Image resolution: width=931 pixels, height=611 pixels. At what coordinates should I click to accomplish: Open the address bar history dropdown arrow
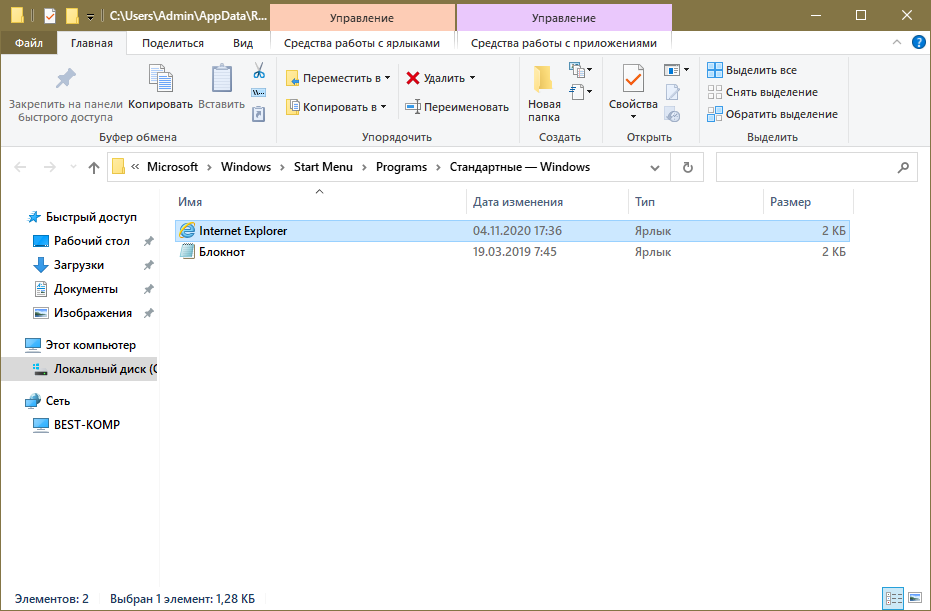654,168
